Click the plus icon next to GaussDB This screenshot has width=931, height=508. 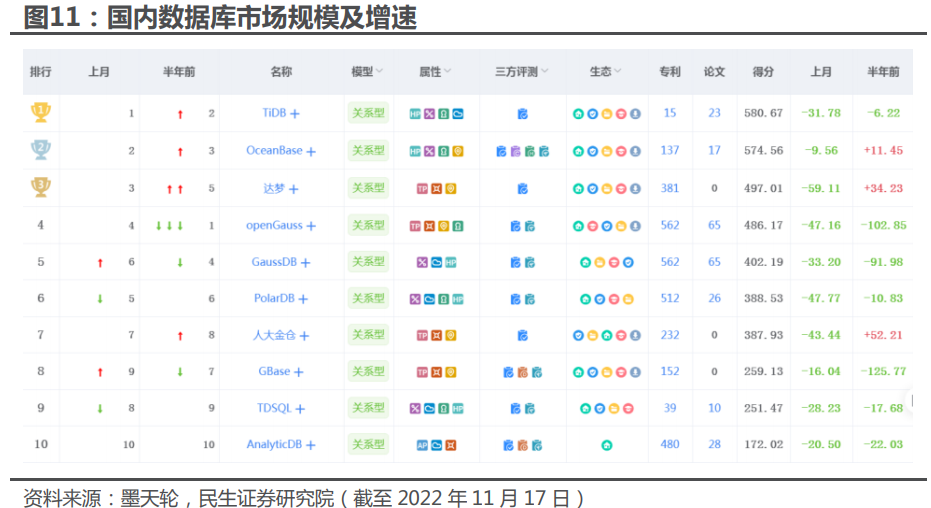pyautogui.click(x=305, y=262)
